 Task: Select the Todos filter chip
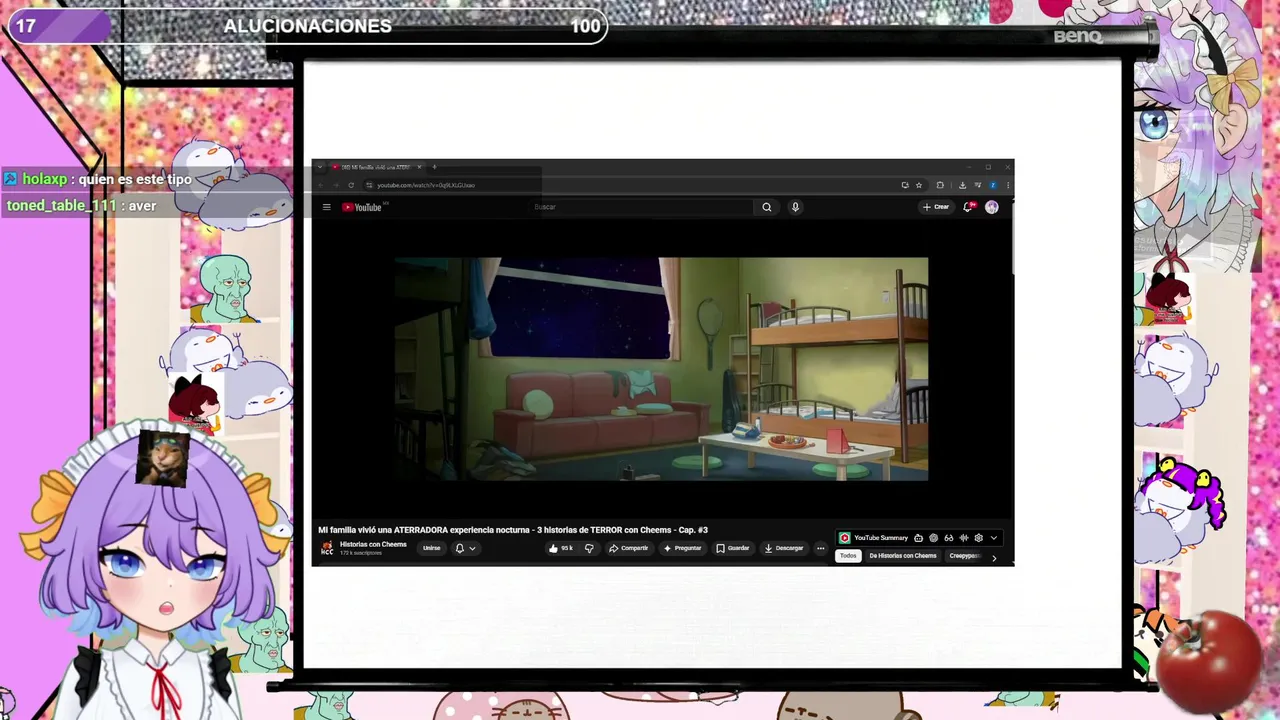coord(848,556)
